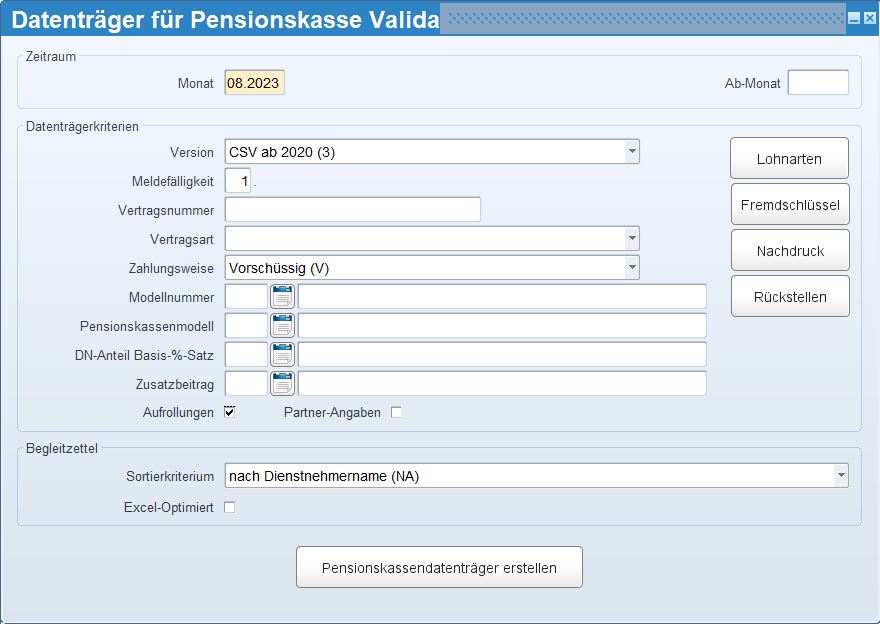Image resolution: width=880 pixels, height=624 pixels.
Task: Click the Zusatzbeitrag description field
Action: coord(502,384)
